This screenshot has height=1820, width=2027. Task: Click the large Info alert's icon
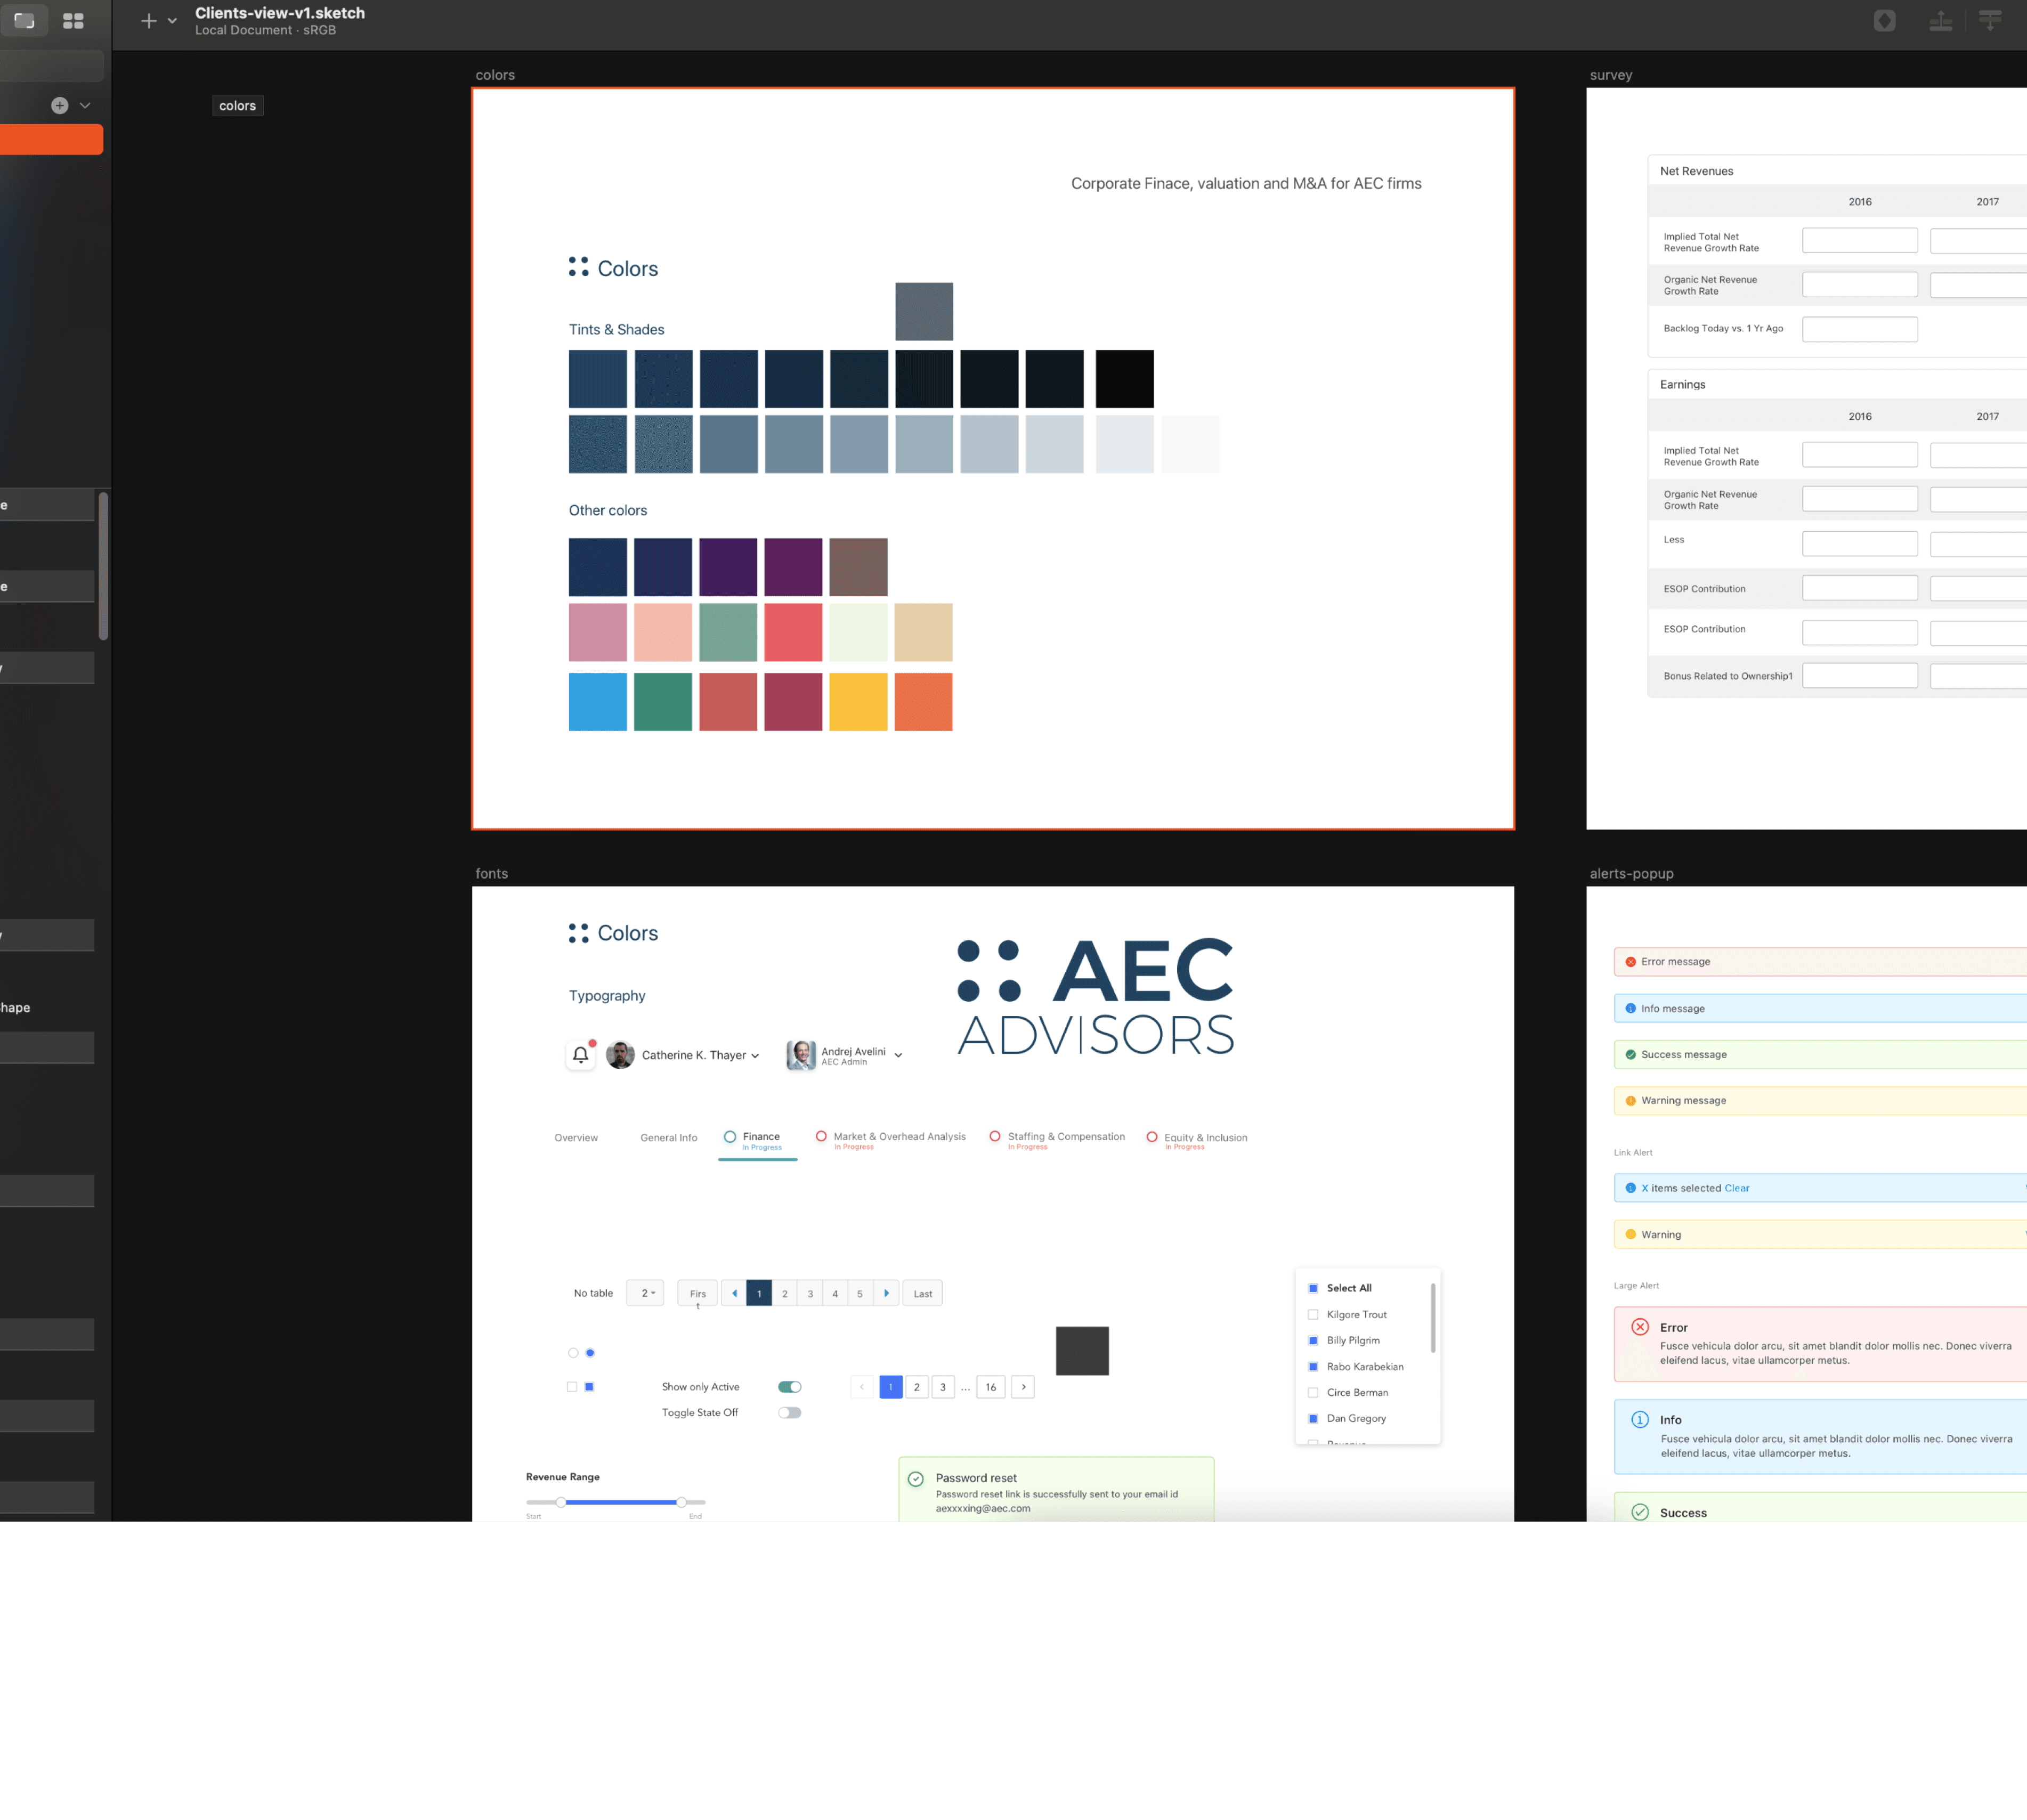click(1640, 1420)
